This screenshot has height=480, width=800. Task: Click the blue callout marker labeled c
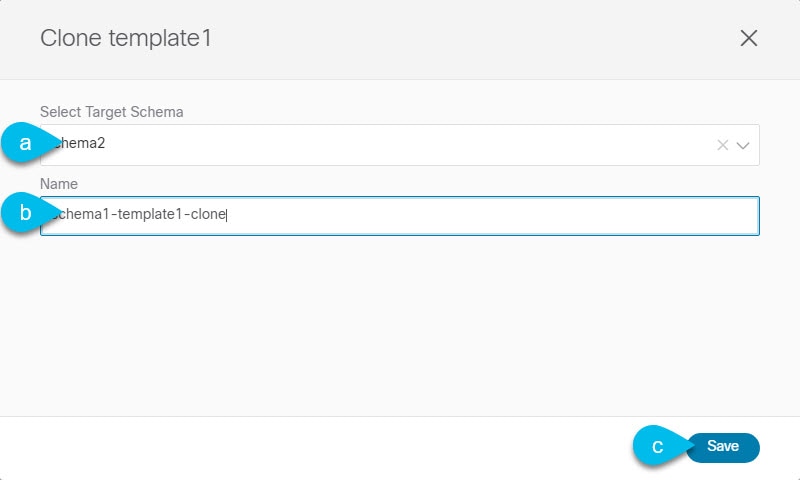point(660,446)
